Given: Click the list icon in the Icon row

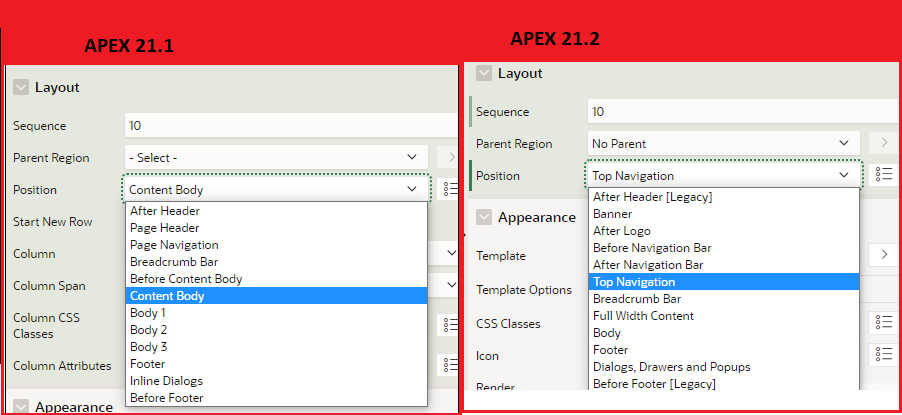Looking at the screenshot, I should (x=883, y=354).
